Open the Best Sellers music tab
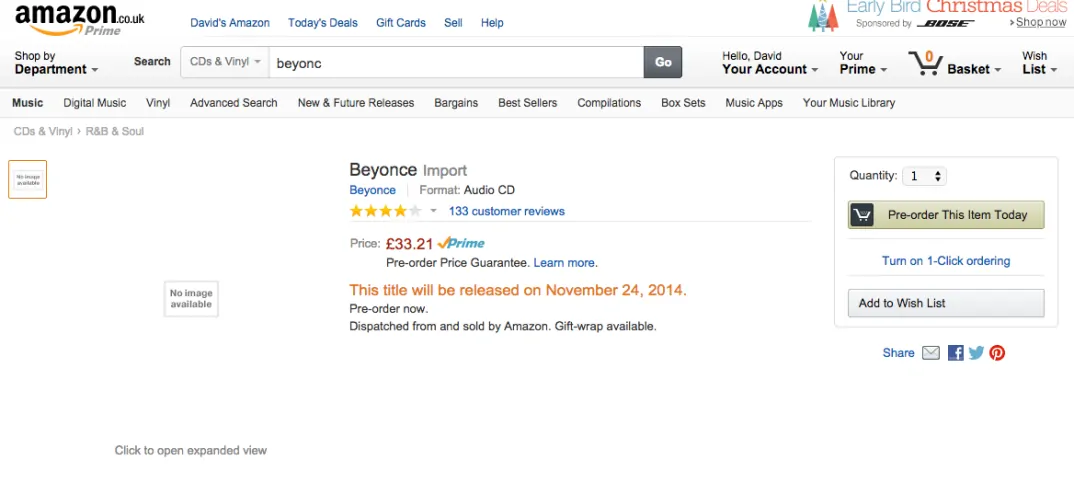The image size is (1074, 483). 527,103
